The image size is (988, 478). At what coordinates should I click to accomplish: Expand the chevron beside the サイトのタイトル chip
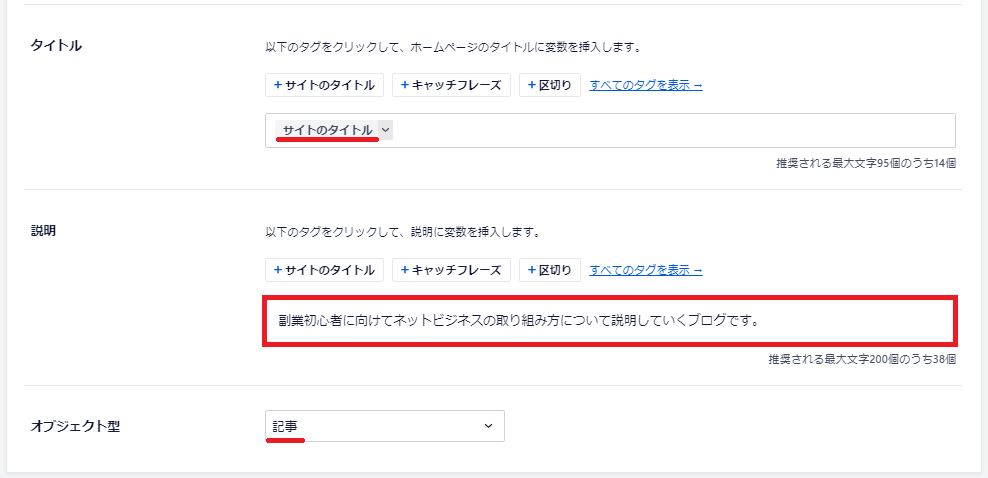coord(386,130)
